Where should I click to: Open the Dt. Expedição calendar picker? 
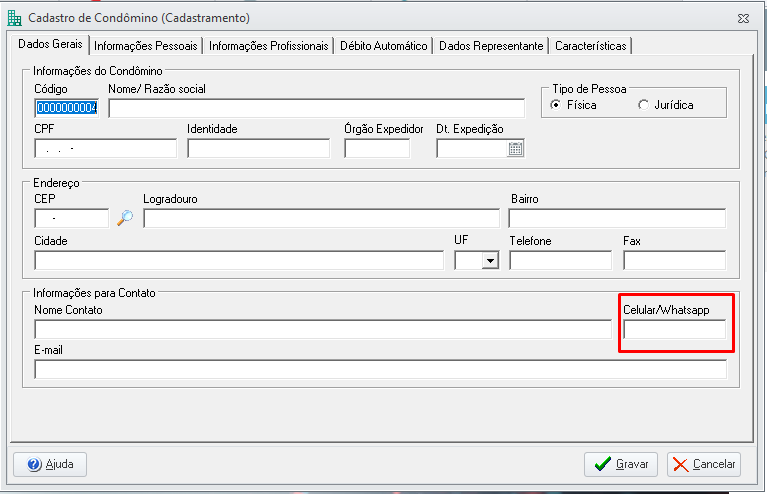click(x=516, y=149)
